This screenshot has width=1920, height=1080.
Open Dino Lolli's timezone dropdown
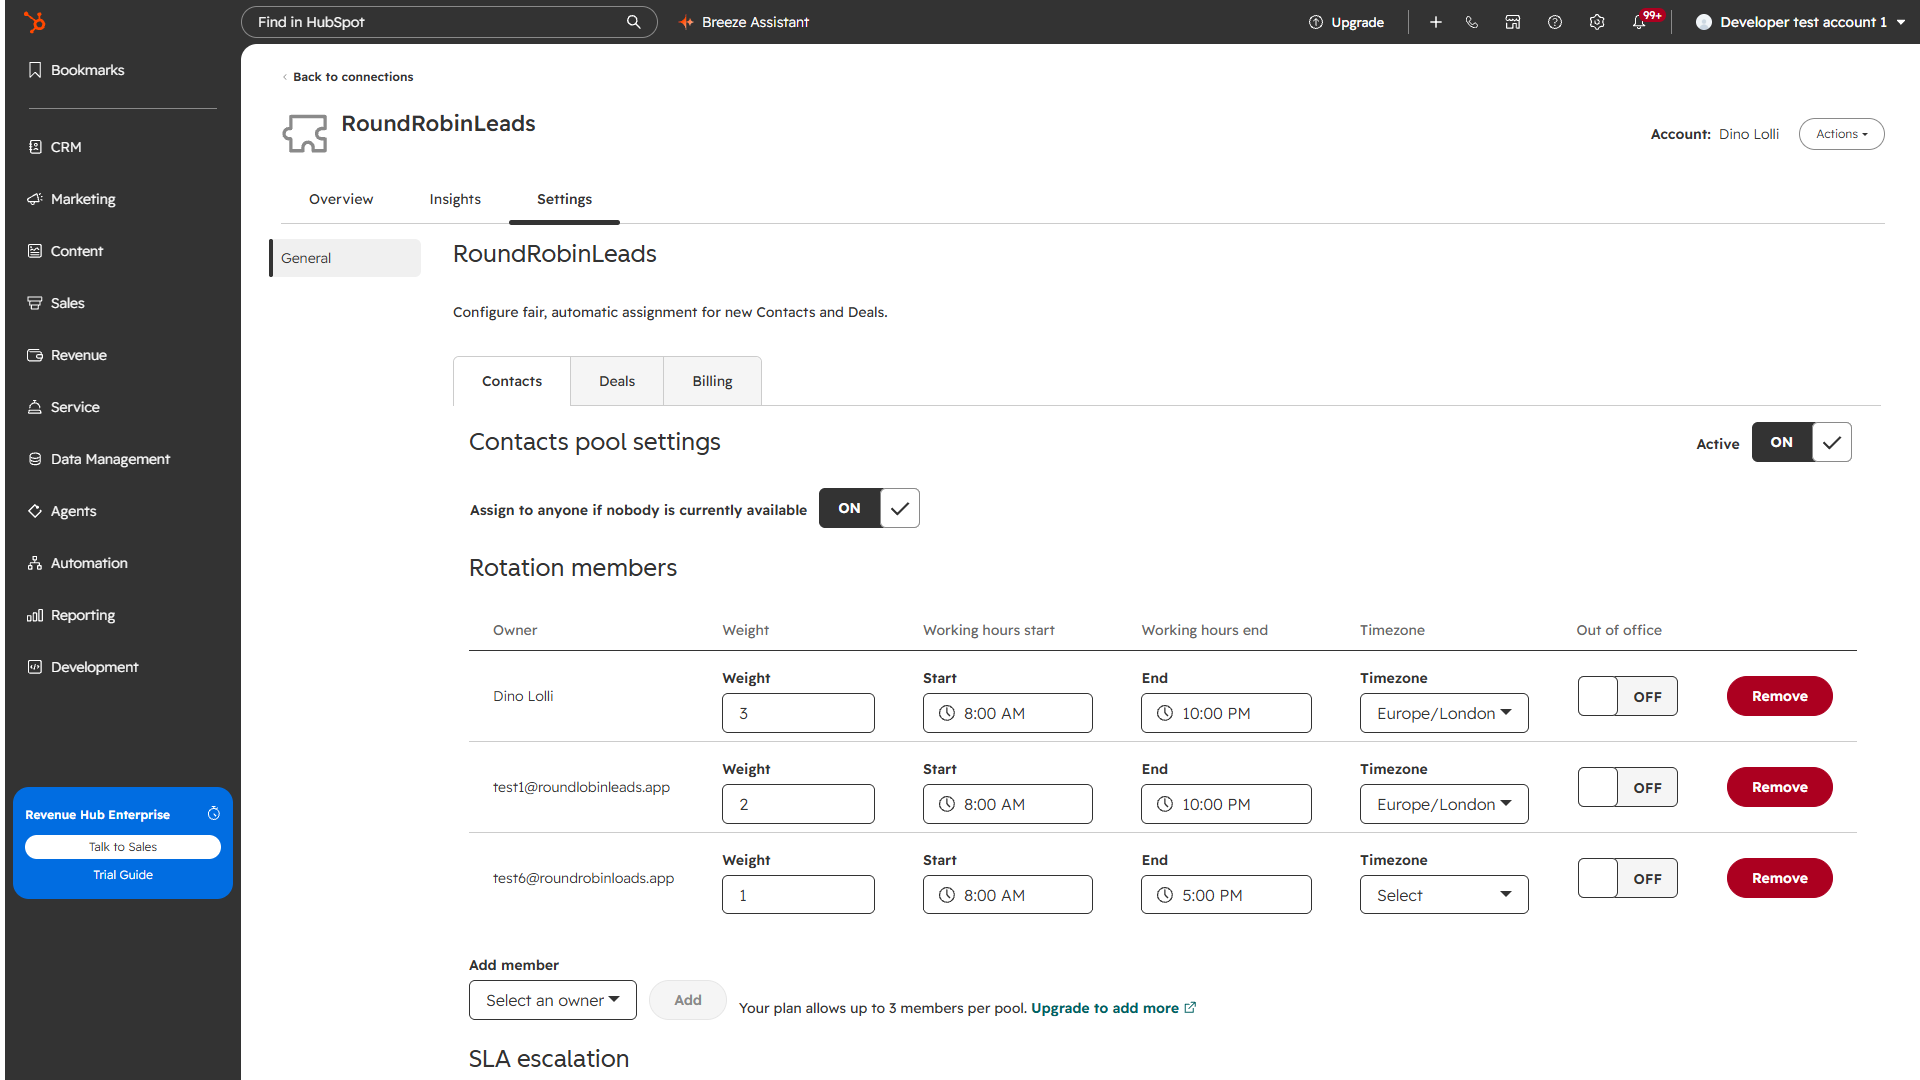(1444, 713)
